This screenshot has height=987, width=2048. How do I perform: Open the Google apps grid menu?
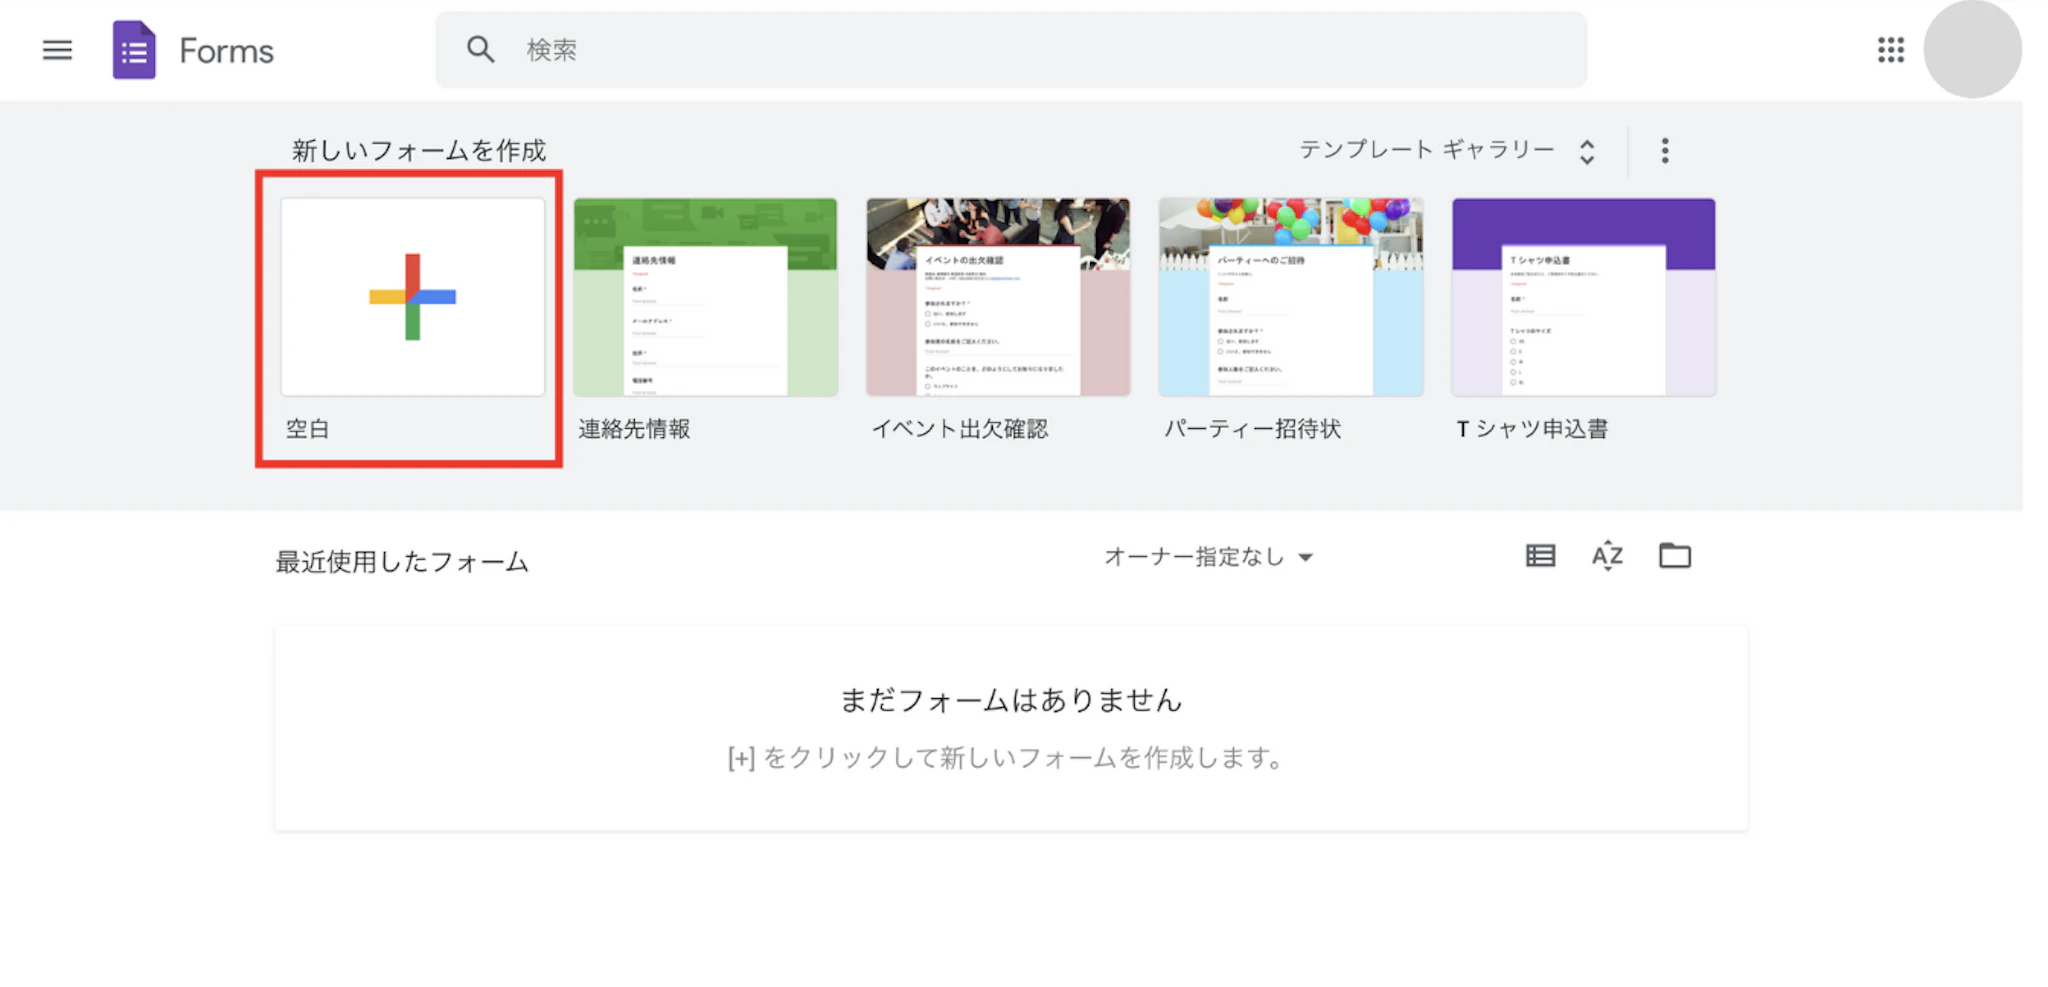[1890, 49]
